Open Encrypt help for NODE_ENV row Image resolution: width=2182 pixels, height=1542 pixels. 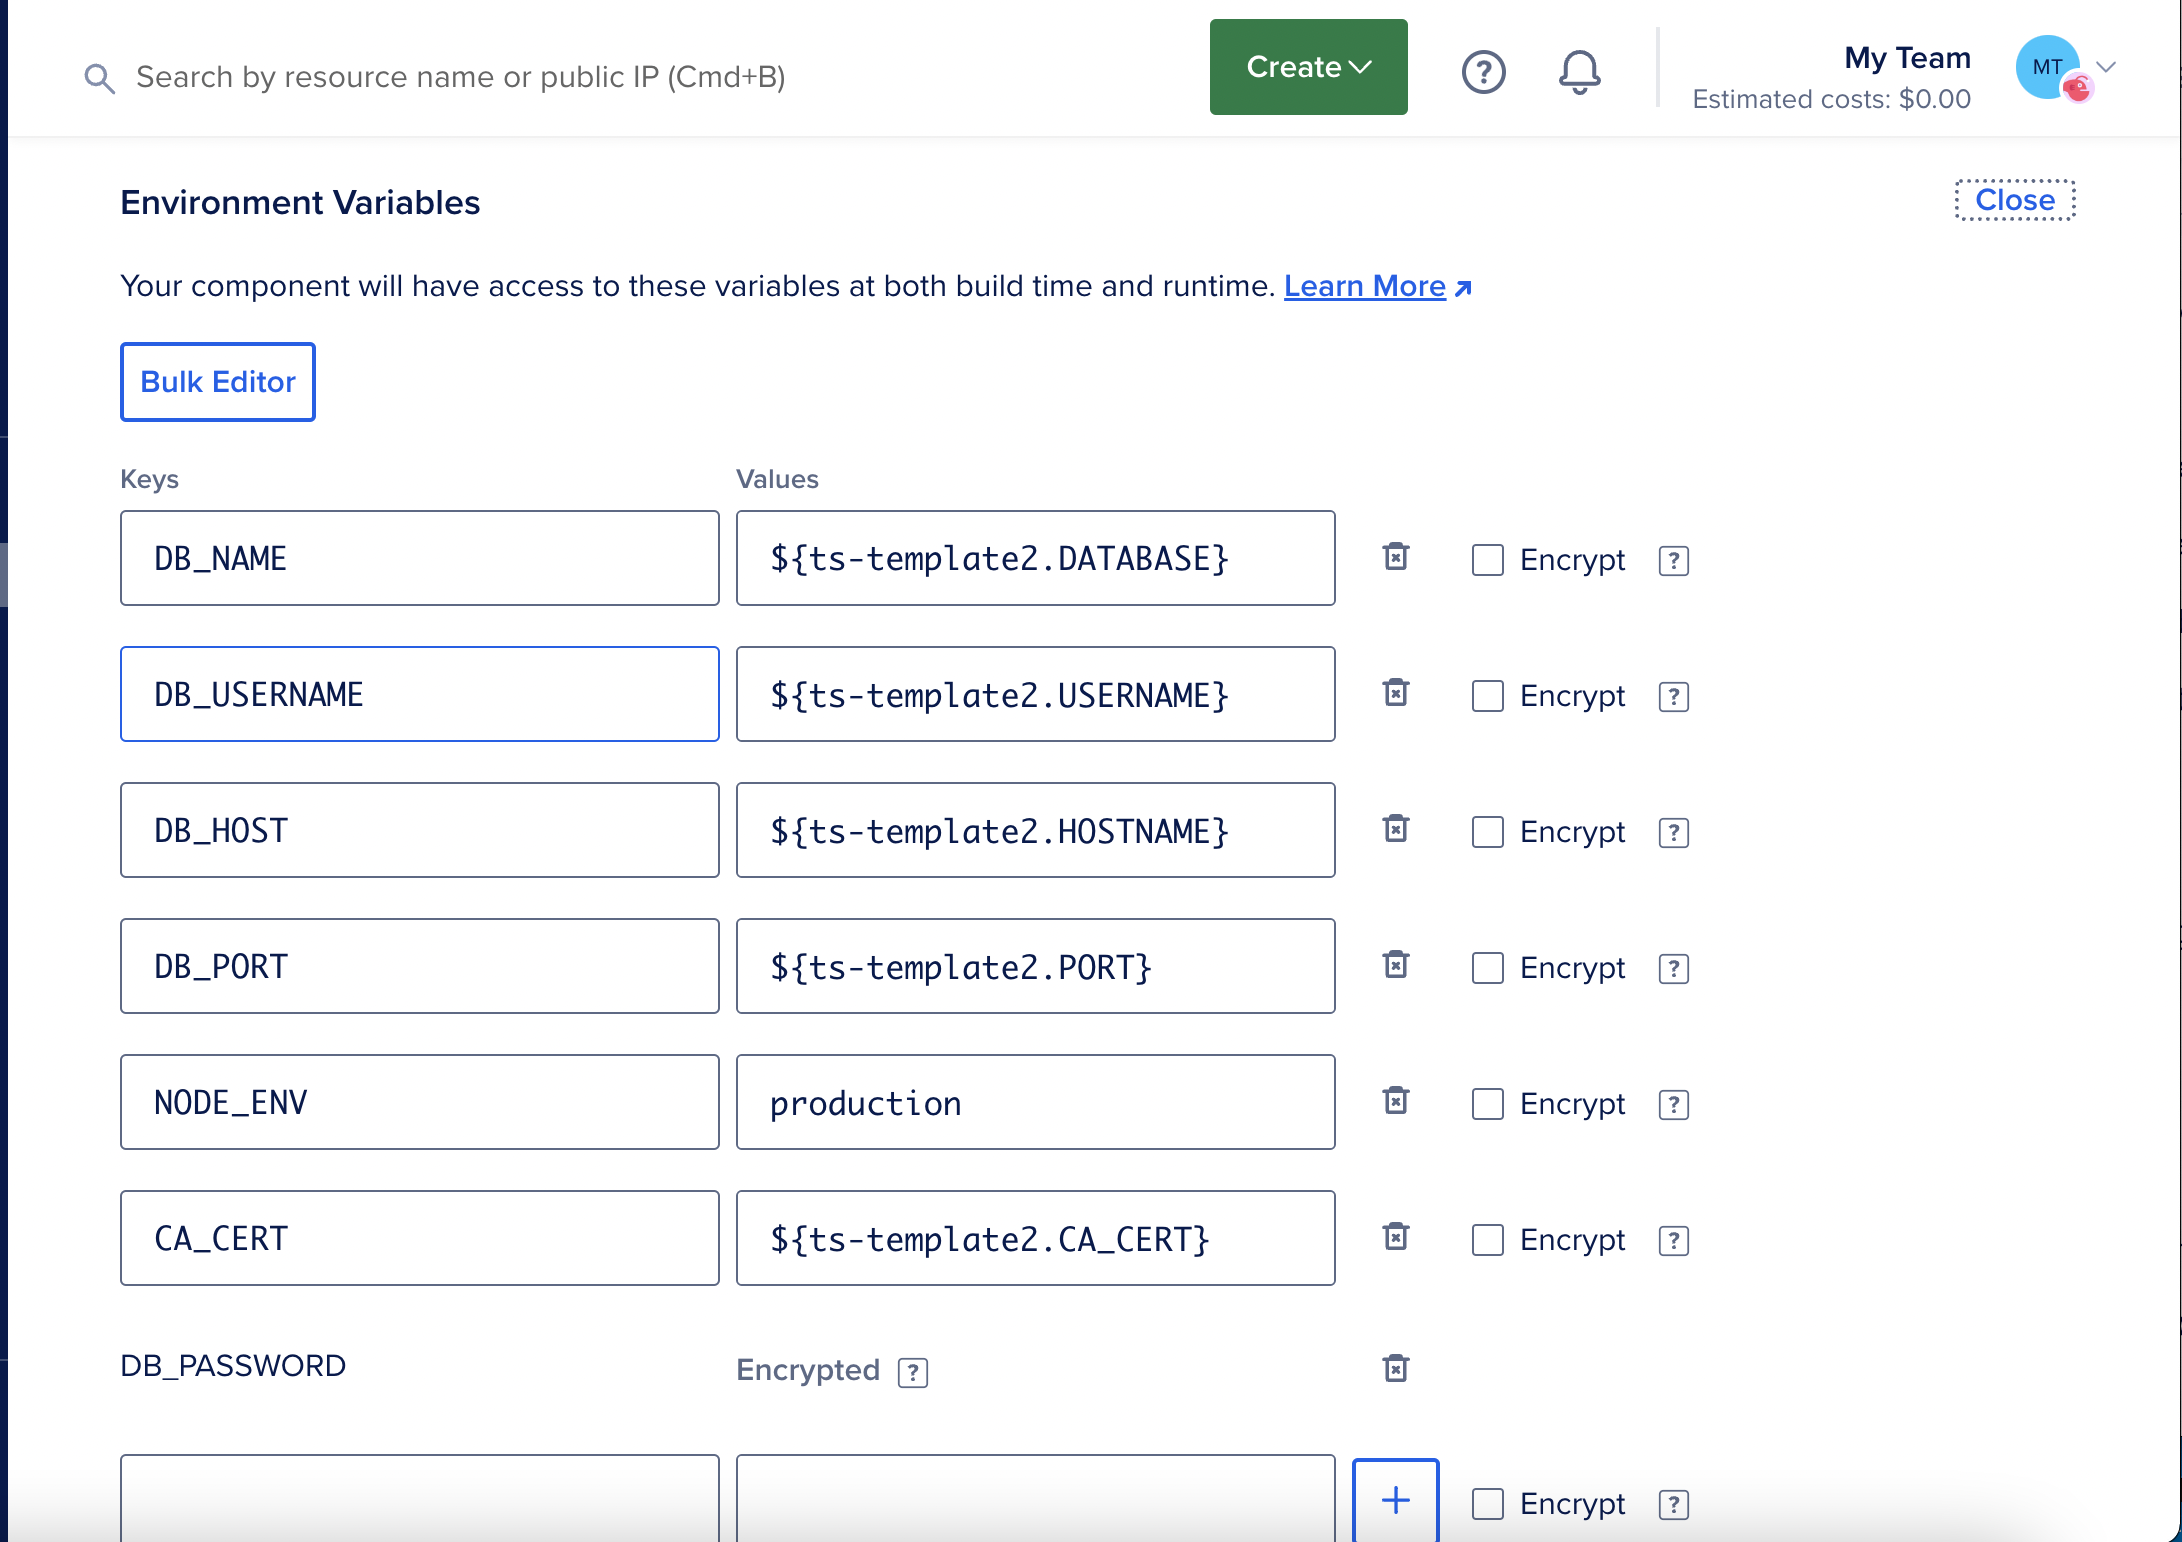[x=1674, y=1105]
